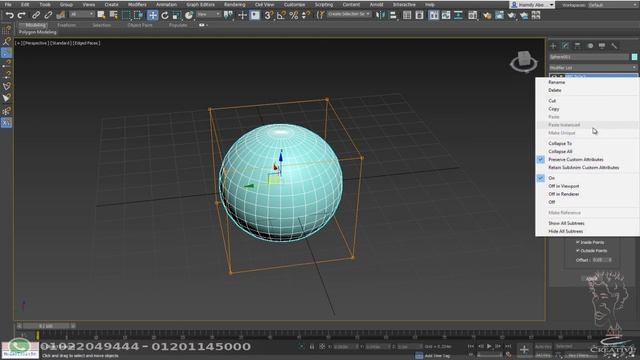Toggle the 3D Snaps button
Viewport: 640px width, 360px height.
pyautogui.click(x=269, y=16)
